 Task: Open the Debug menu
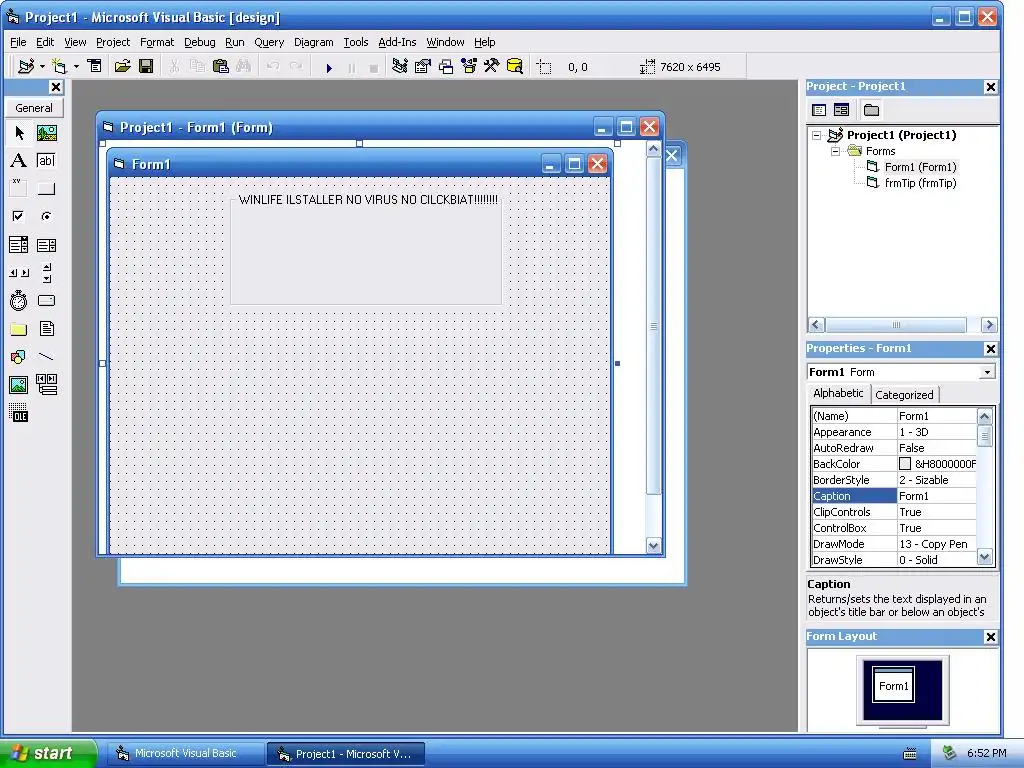click(x=200, y=42)
